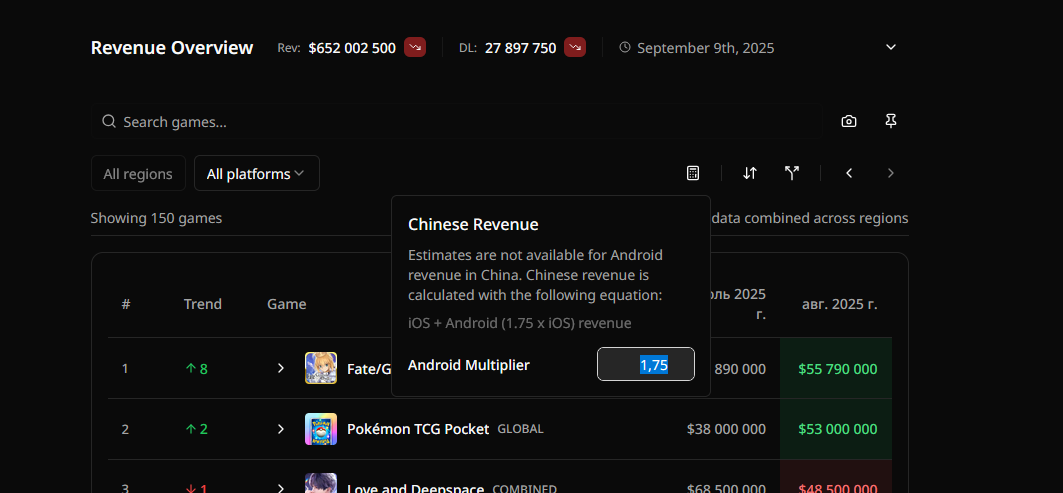Expand the Love and Deepspace row chevron

(x=281, y=488)
